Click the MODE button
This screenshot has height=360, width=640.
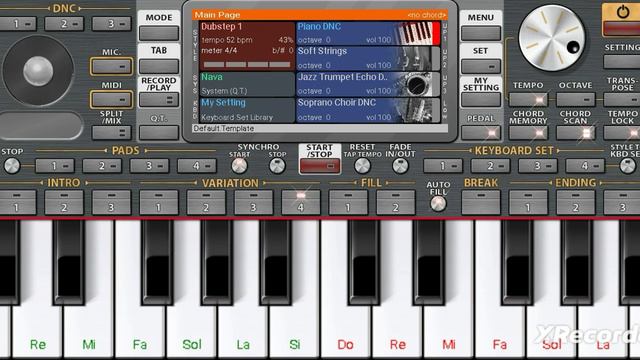(159, 33)
